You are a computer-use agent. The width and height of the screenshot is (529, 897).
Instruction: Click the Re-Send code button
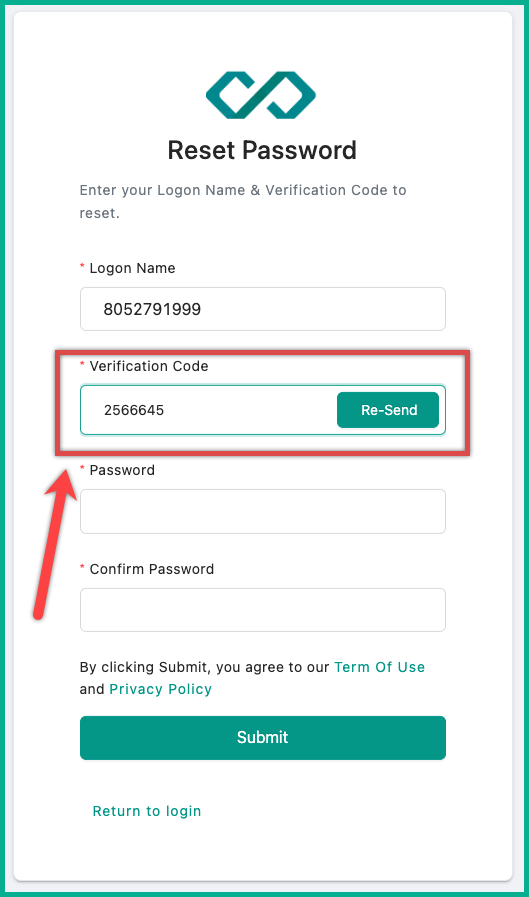tap(388, 410)
